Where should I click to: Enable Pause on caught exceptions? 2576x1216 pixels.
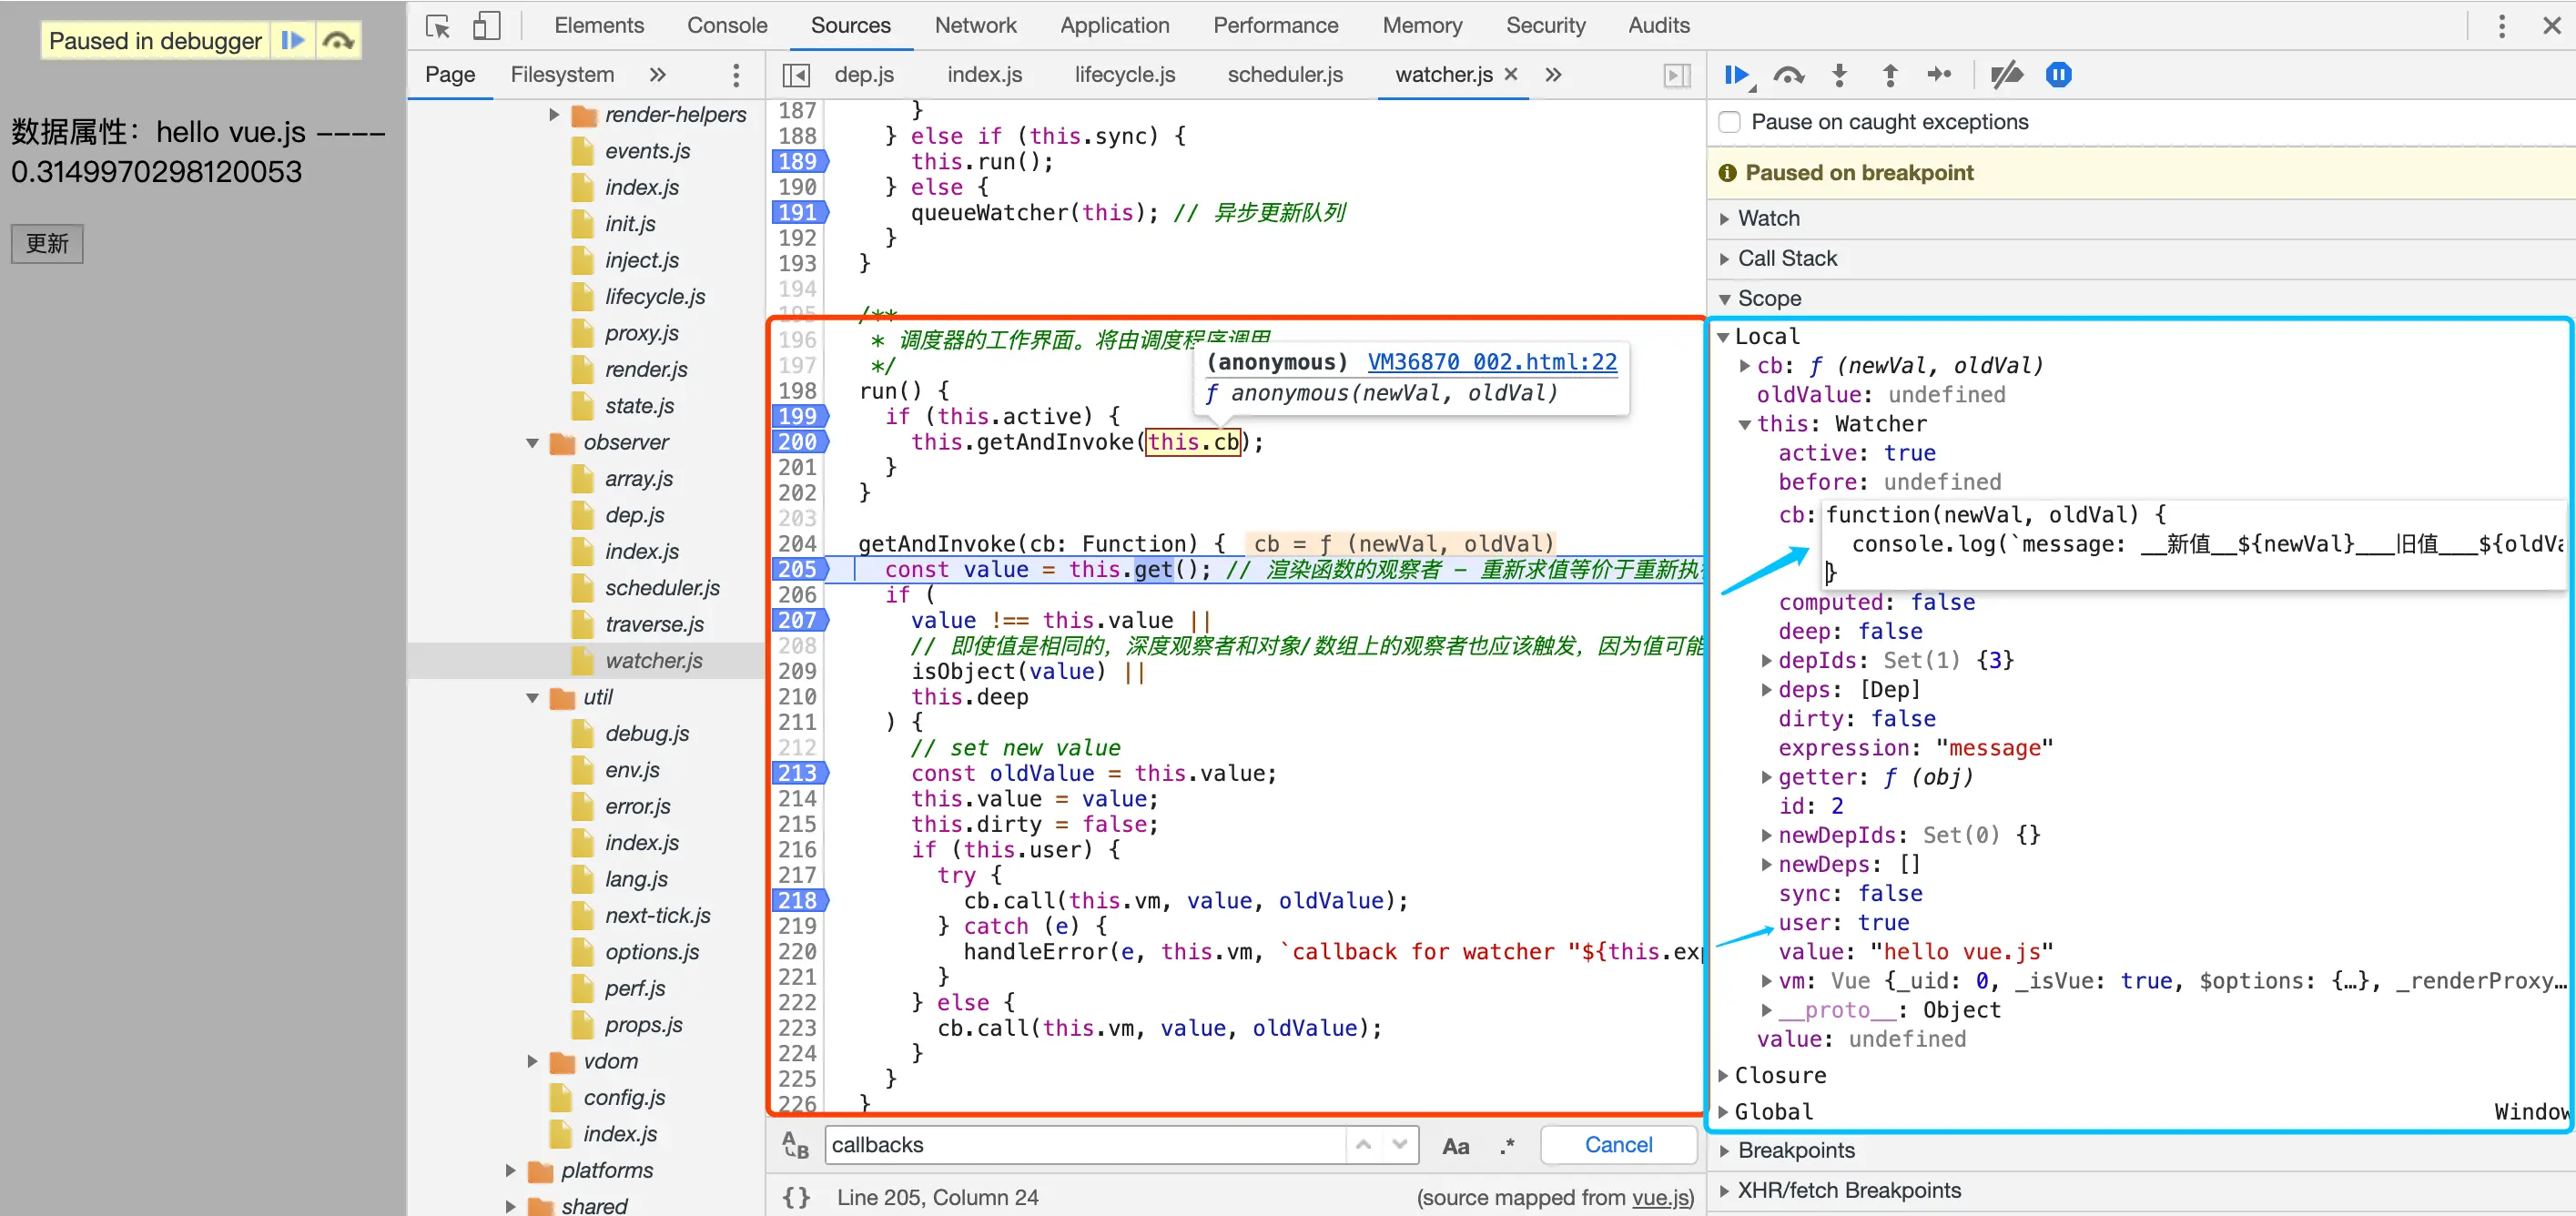click(1730, 122)
